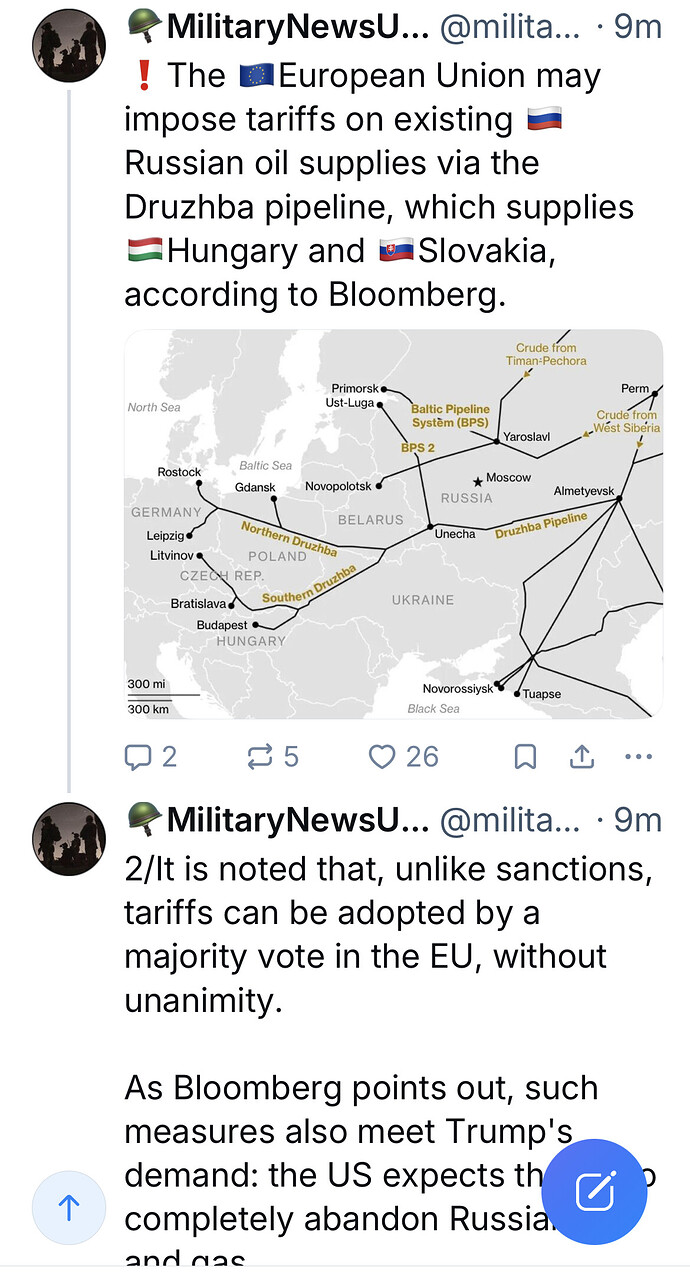Open the second tweet's 9m timestamp
This screenshot has height=1281, width=690.
(x=637, y=820)
